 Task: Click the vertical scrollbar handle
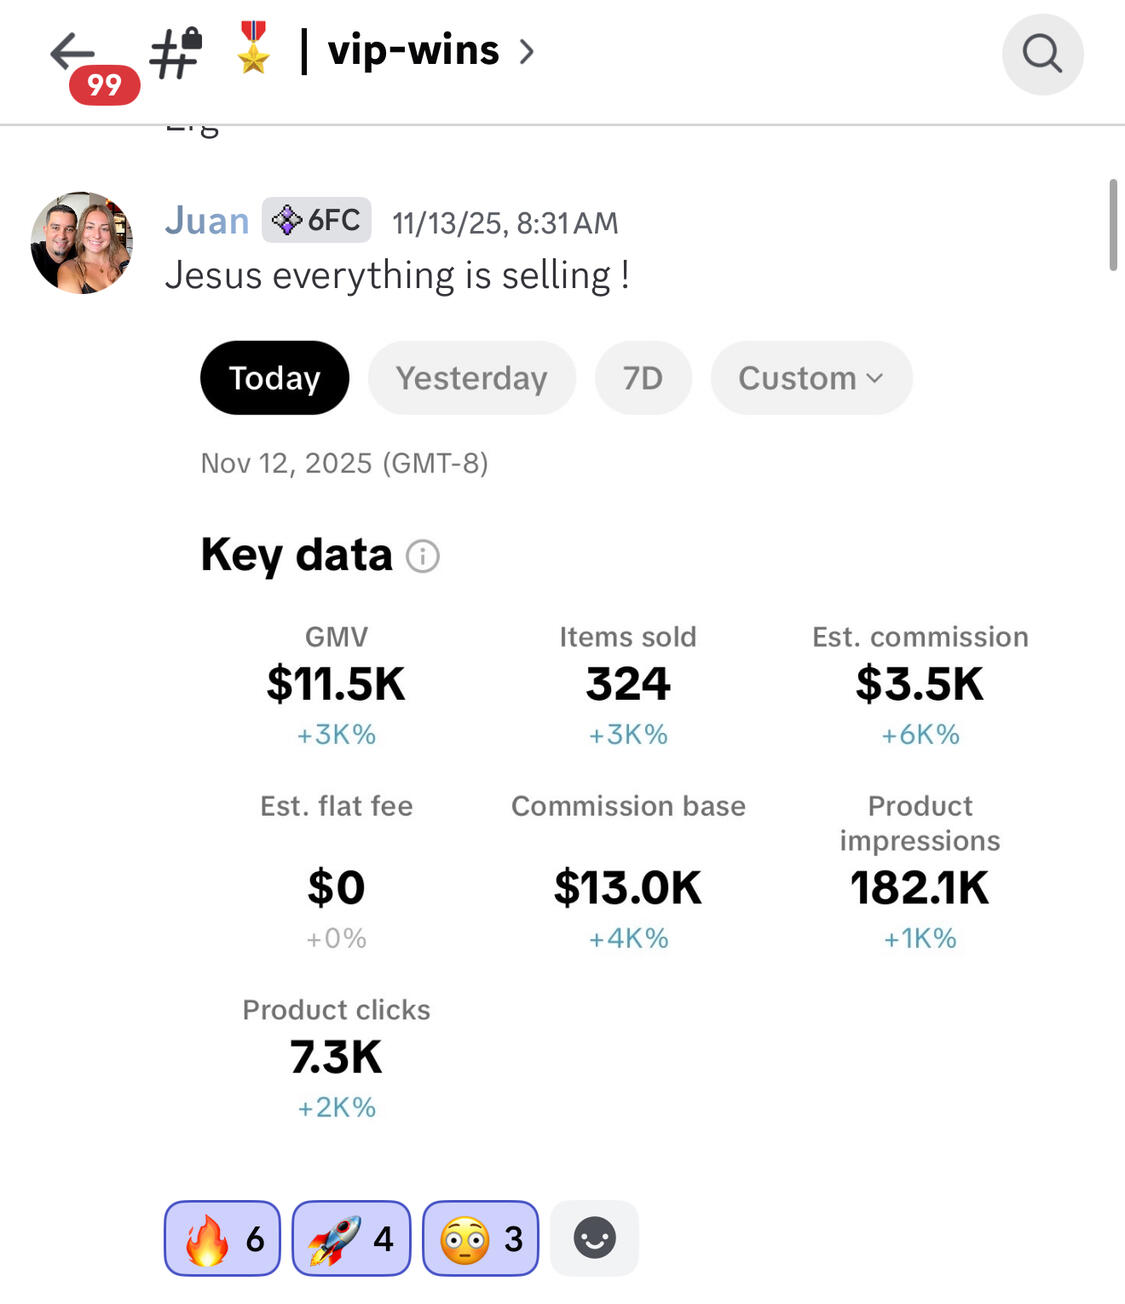click(1113, 225)
